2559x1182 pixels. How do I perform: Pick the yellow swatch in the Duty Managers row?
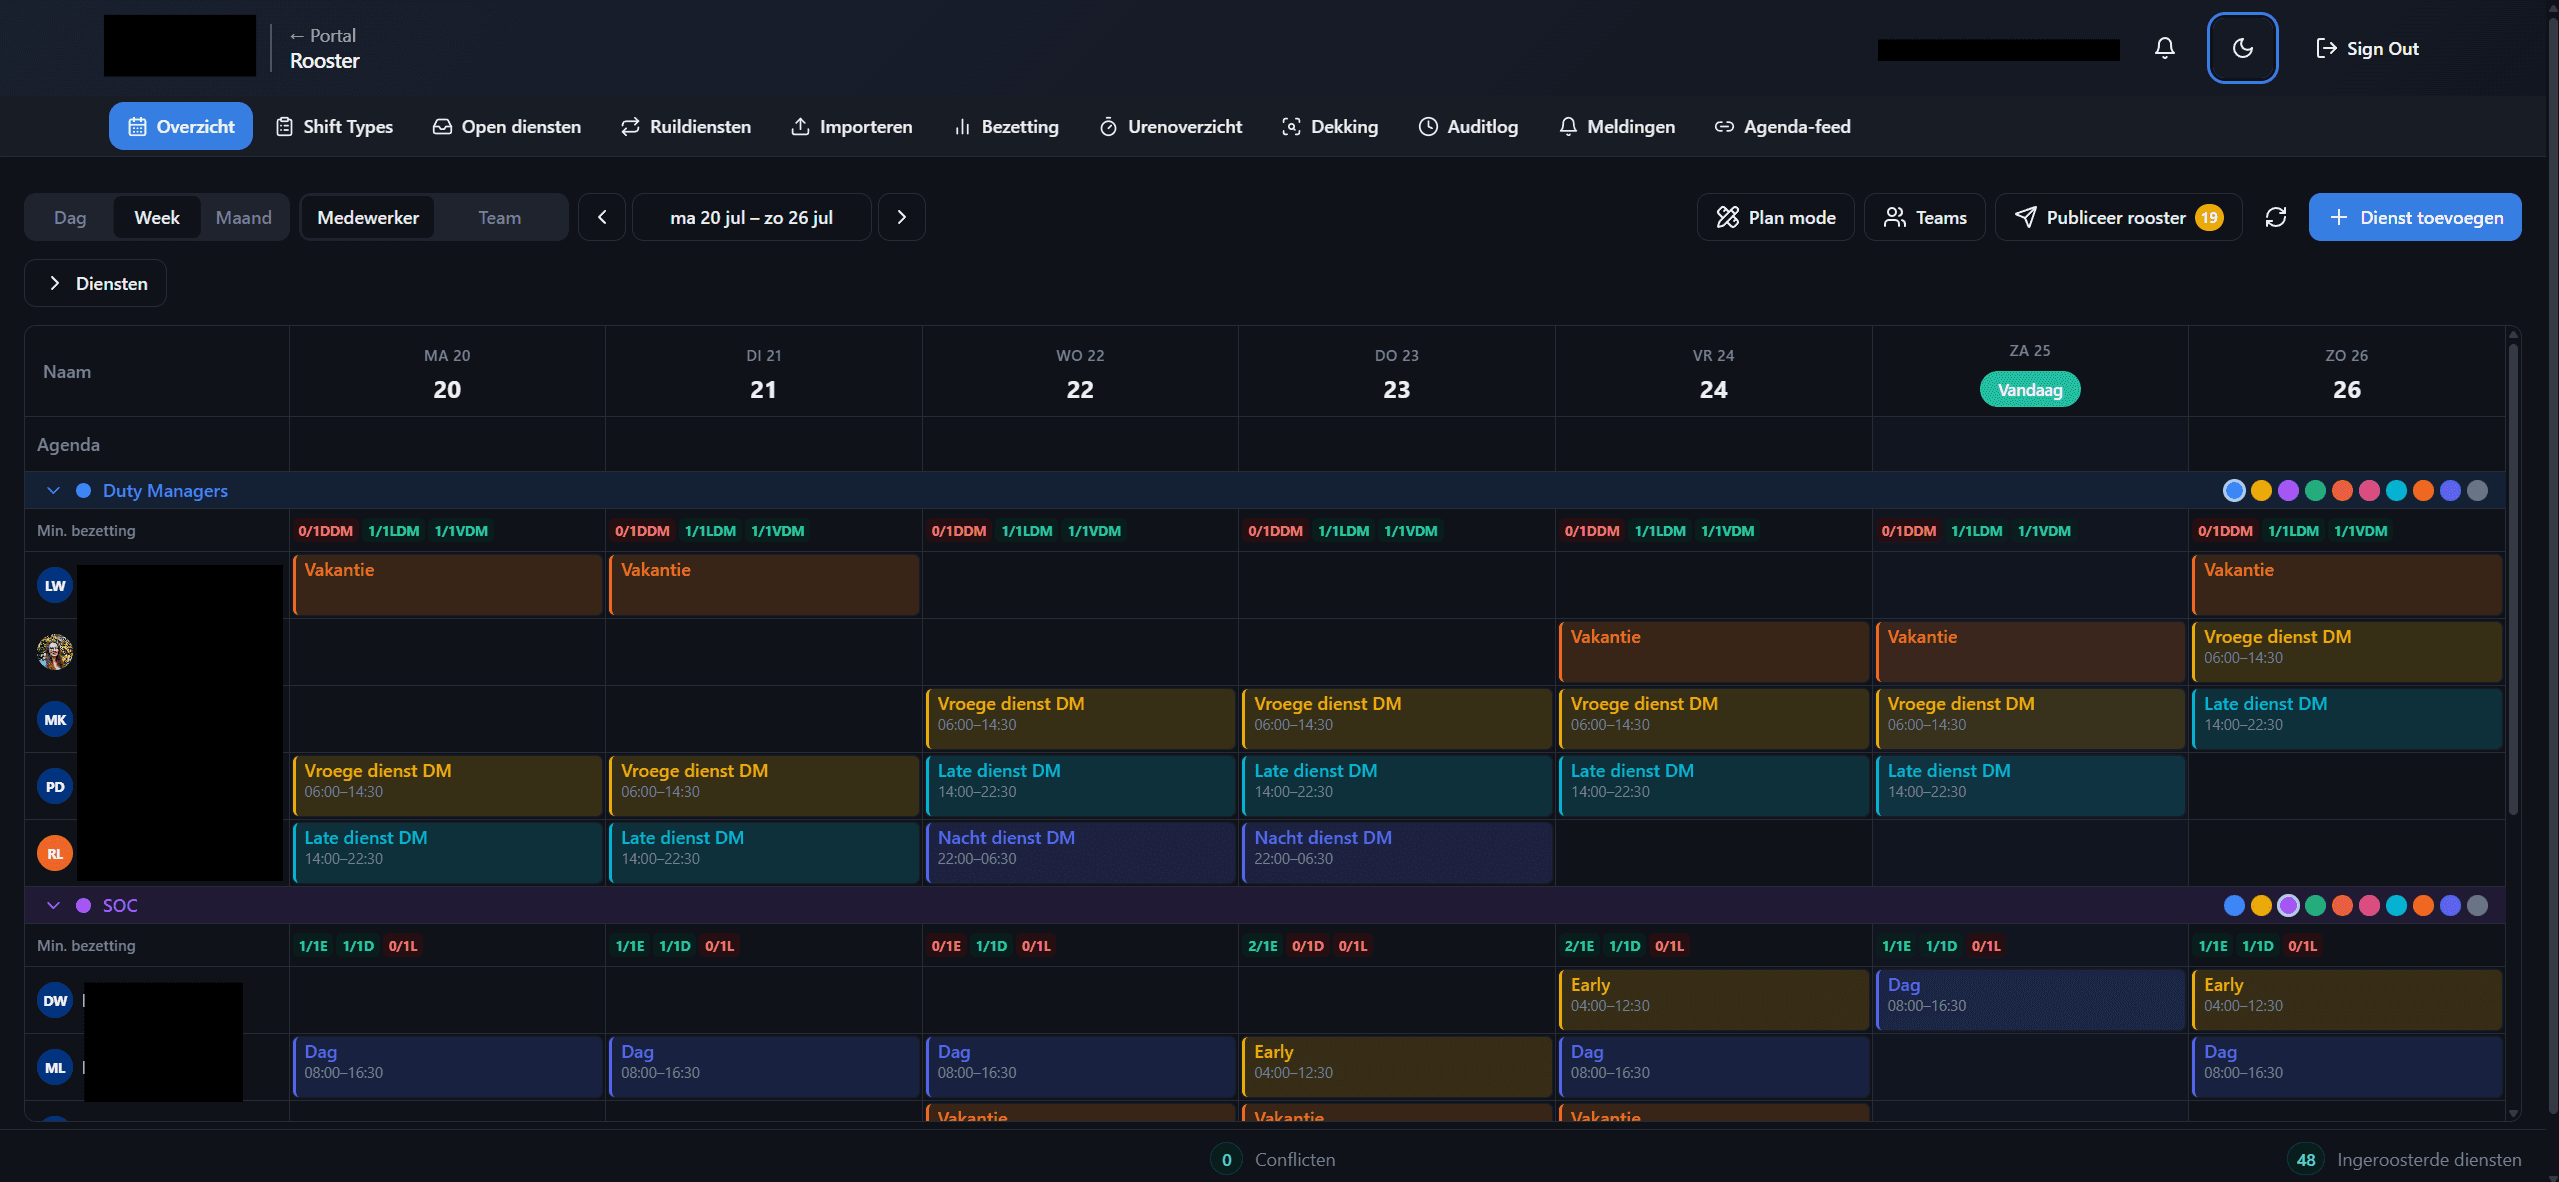[2261, 491]
